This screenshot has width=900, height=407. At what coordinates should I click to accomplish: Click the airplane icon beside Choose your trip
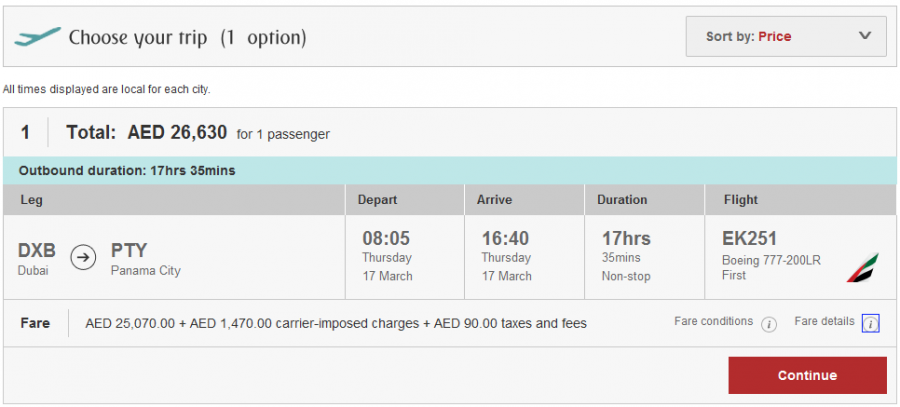pos(37,37)
